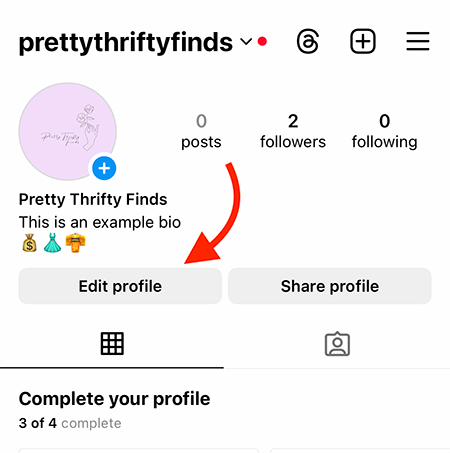Select the Pretty Thrifty Finds display name
Viewport: 450px width, 453px height.
pyautogui.click(x=93, y=199)
